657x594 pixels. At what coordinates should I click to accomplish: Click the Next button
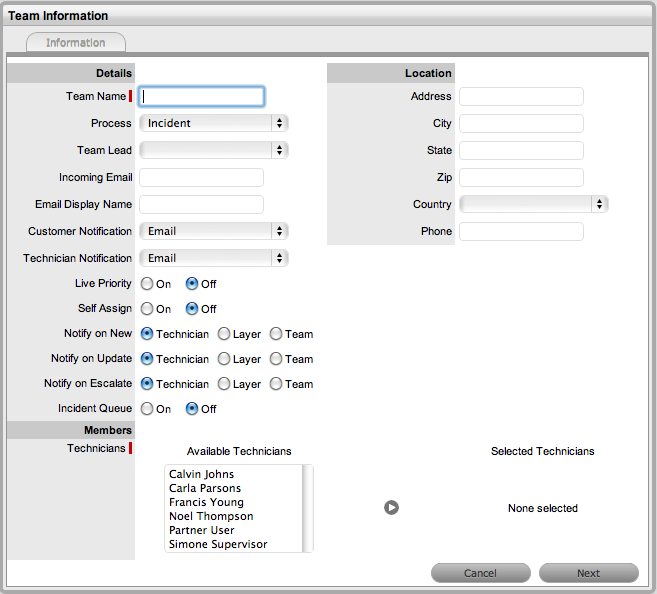click(x=589, y=573)
